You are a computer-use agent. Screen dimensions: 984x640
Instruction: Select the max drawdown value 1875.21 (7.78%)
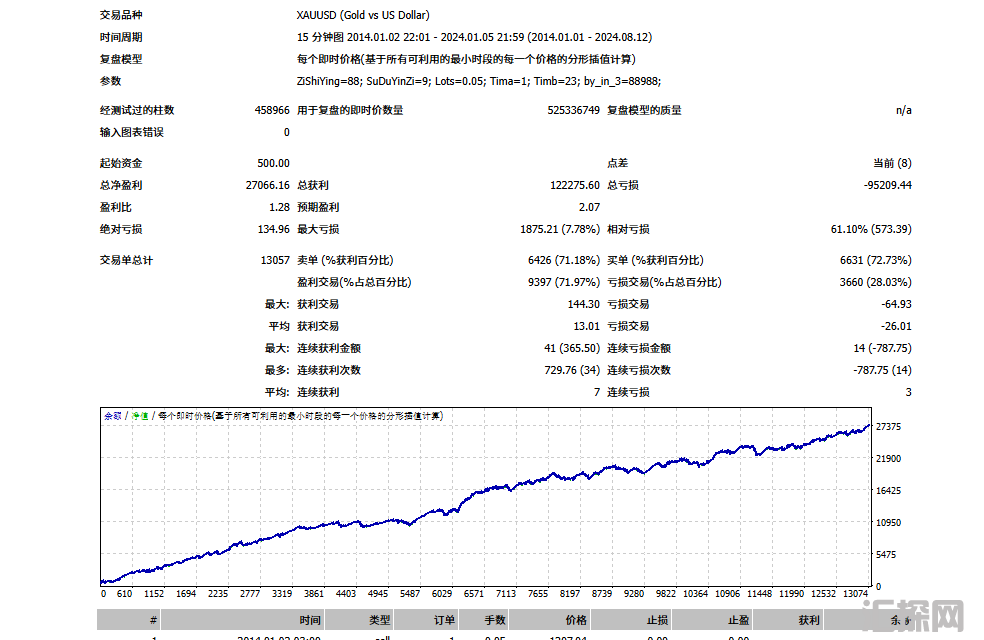point(560,229)
